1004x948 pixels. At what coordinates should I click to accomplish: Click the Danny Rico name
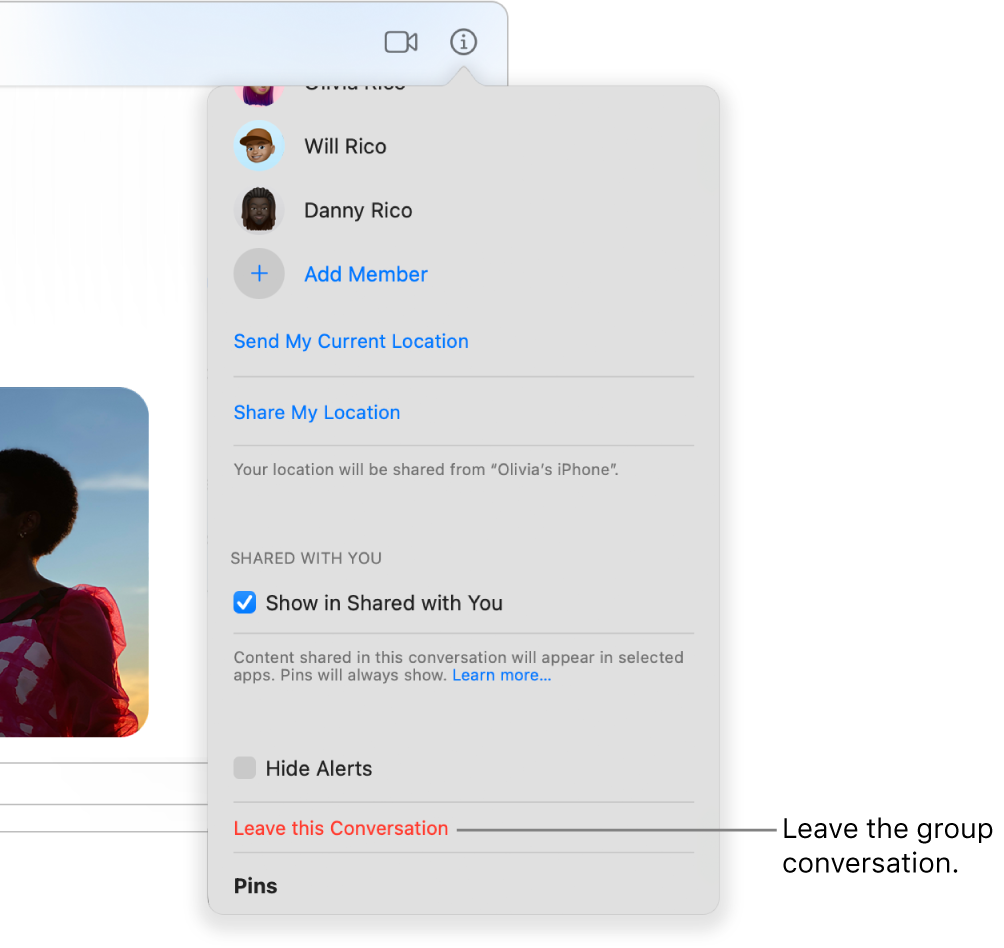coord(358,211)
